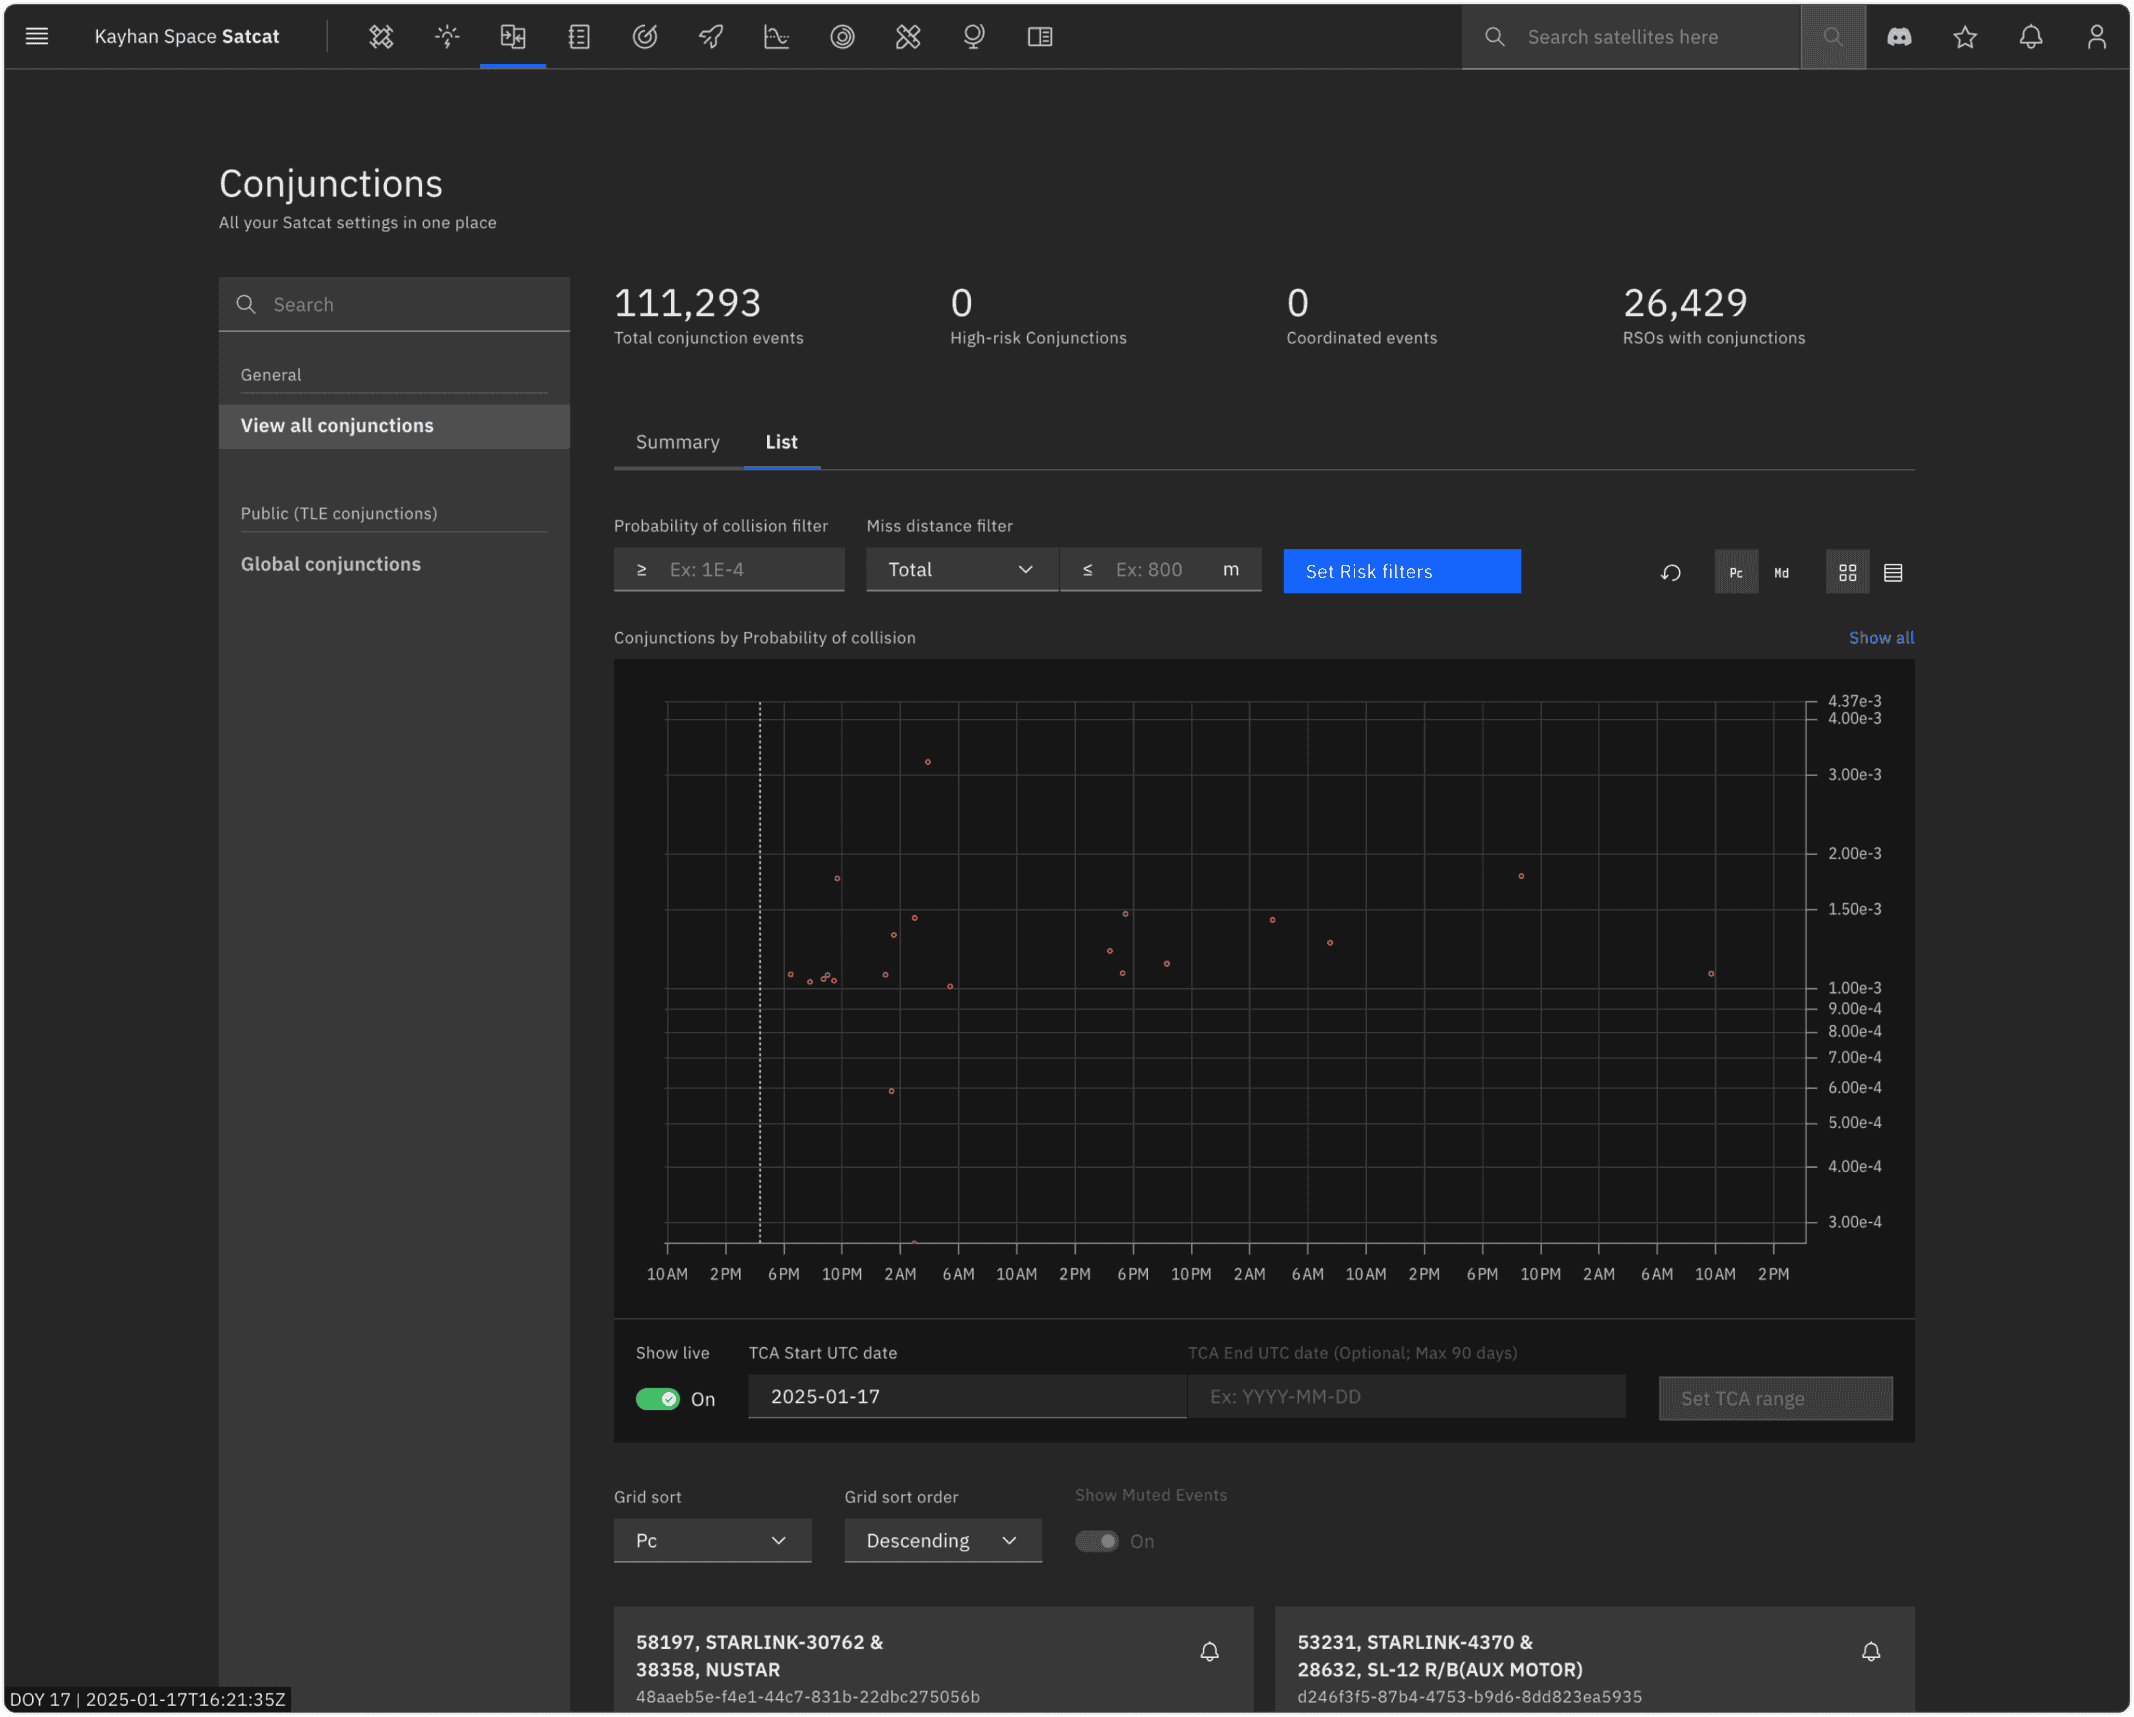Open the Descending sort order dropdown

click(x=943, y=1541)
